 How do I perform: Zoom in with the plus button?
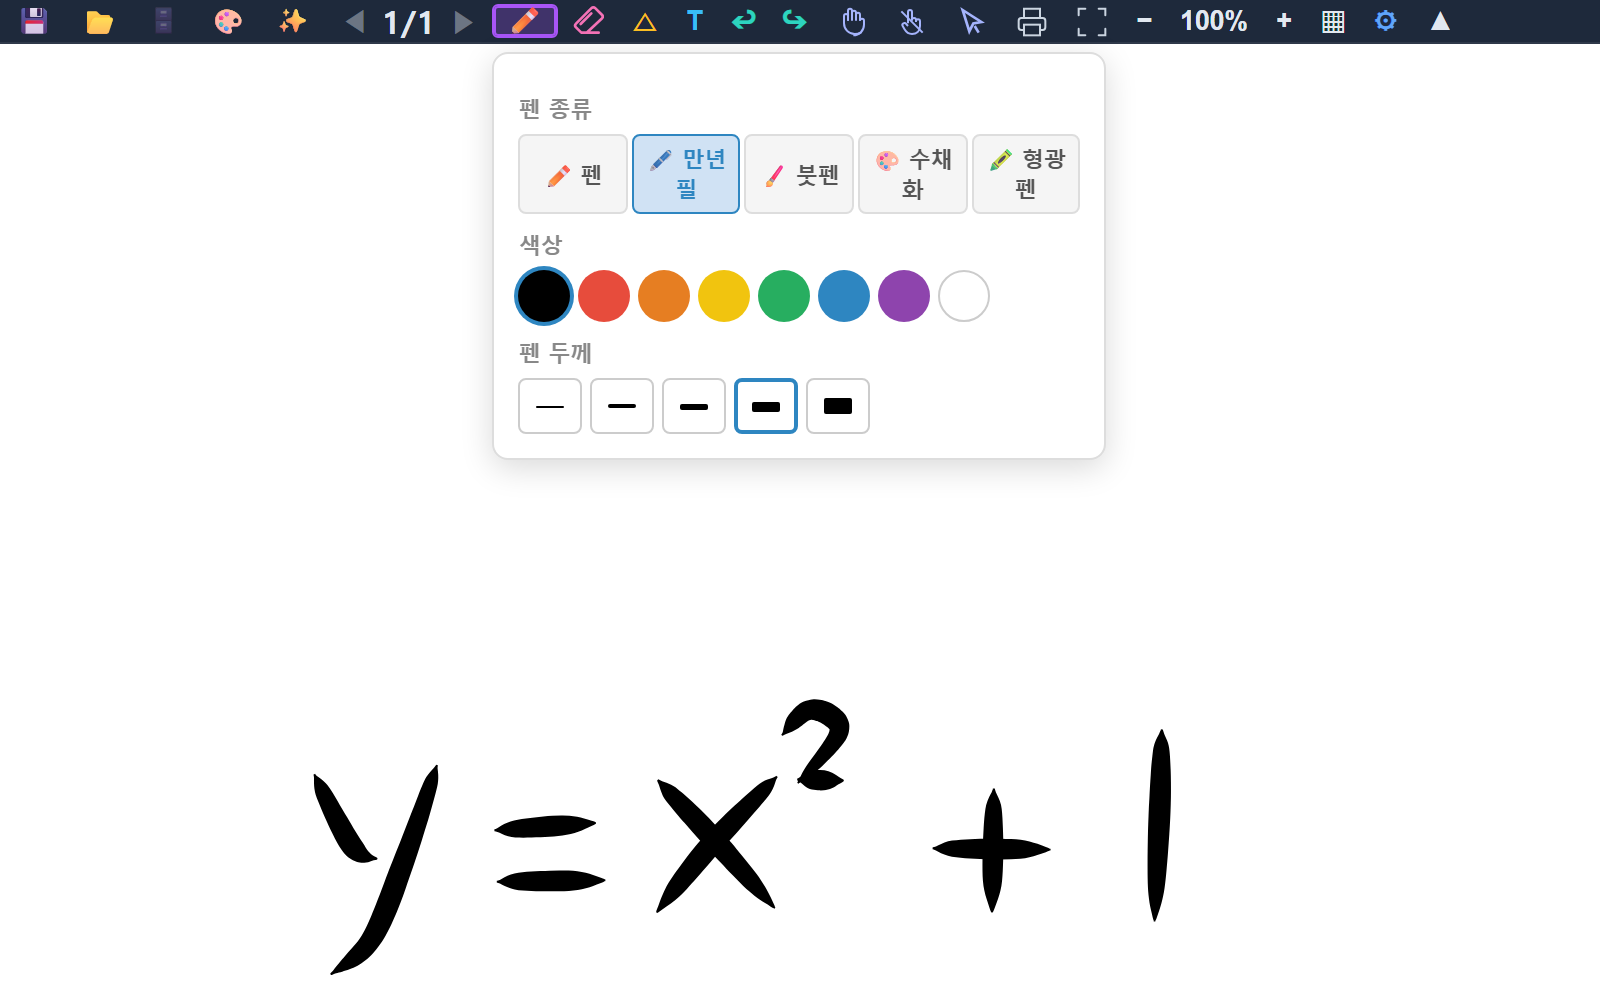point(1284,21)
